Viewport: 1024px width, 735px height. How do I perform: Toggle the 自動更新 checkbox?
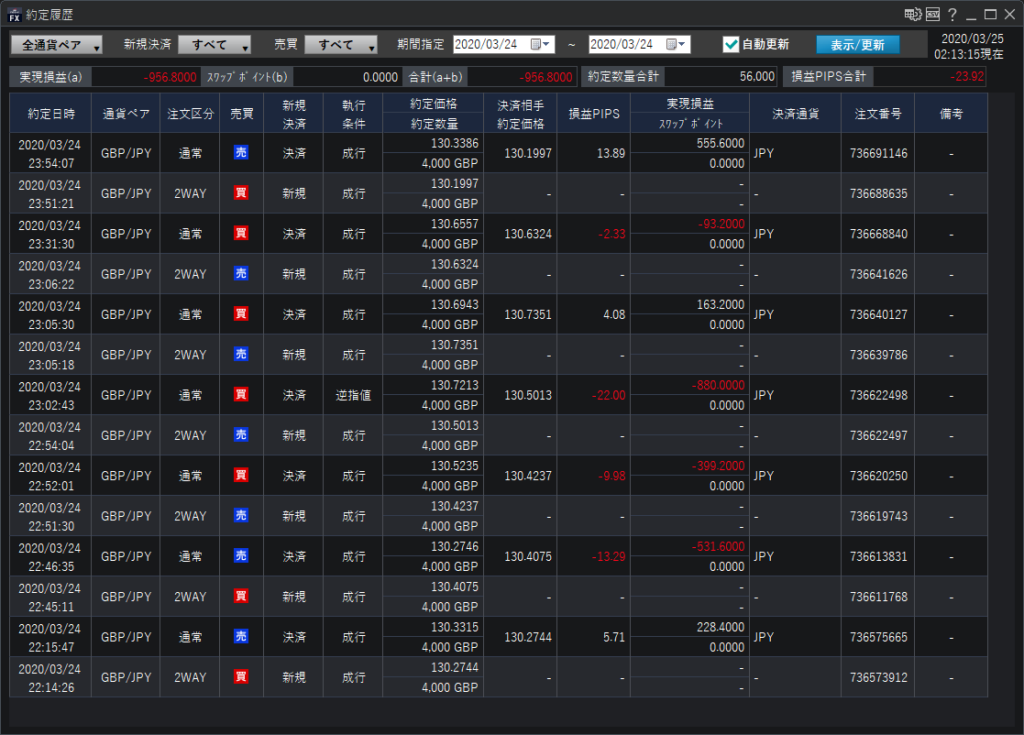[x=731, y=44]
